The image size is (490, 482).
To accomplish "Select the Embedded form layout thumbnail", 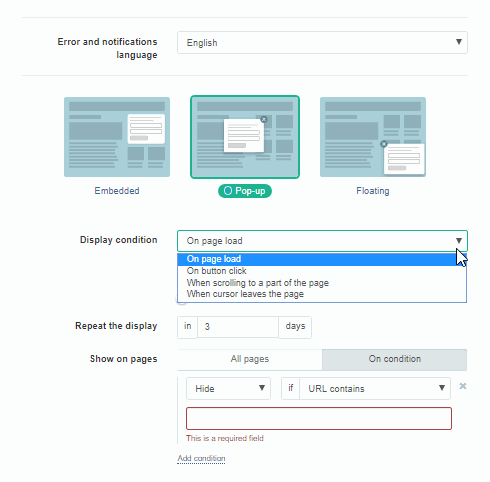I will tap(117, 137).
